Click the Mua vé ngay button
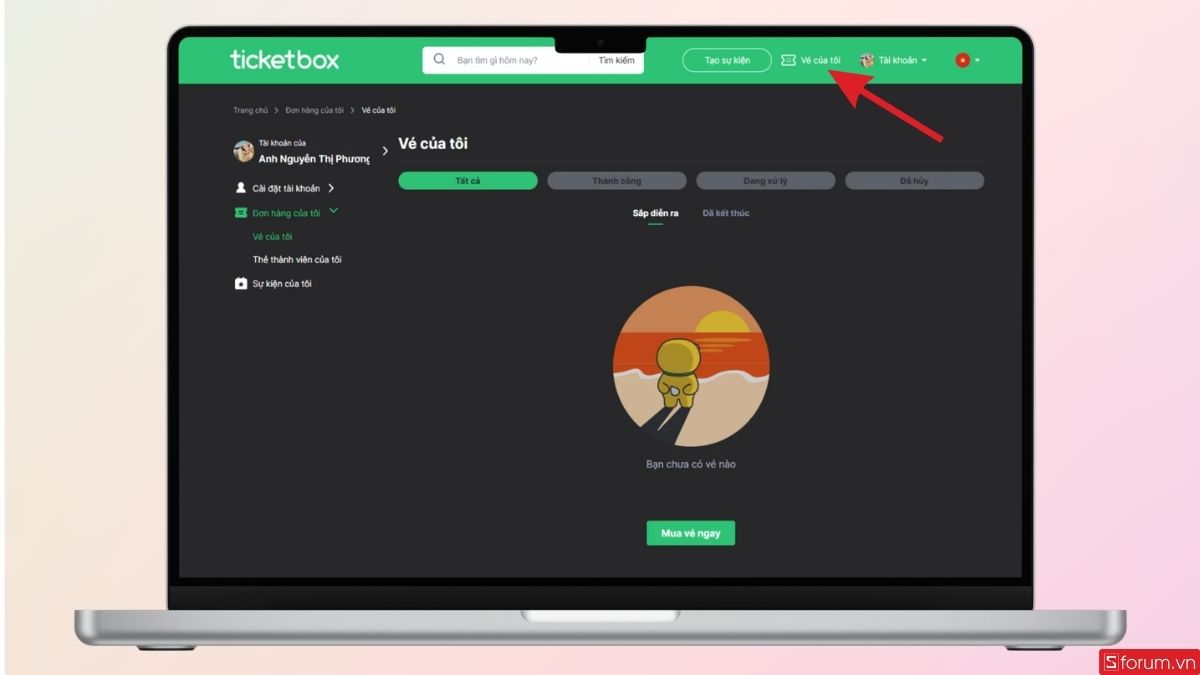The image size is (1200, 675). pos(691,533)
